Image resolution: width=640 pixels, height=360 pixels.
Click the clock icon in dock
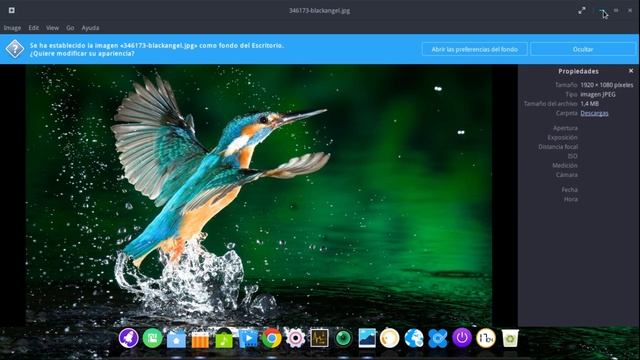pyautogui.click(x=486, y=338)
